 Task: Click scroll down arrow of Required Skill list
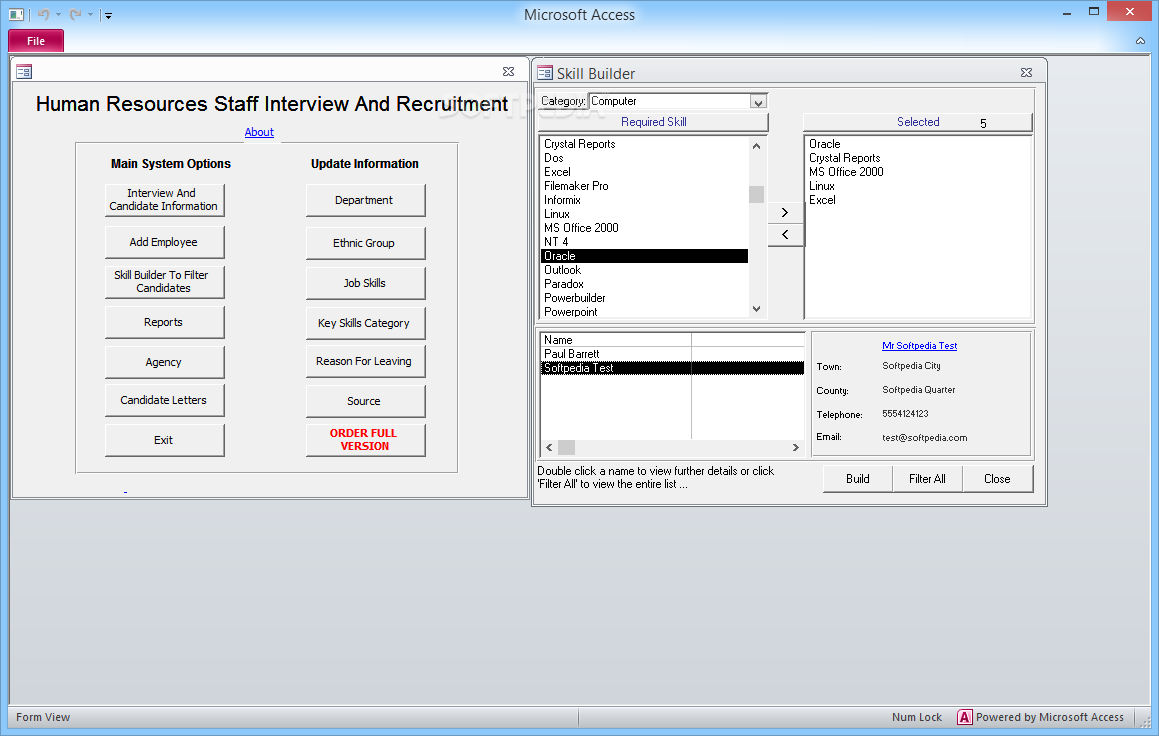[756, 309]
